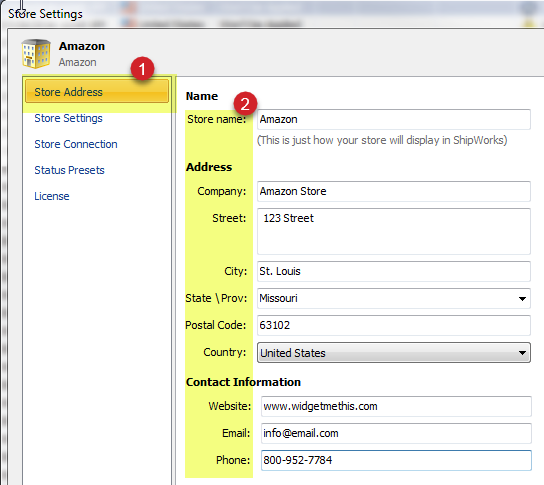
Task: Click the "Name" section heading
Action: (202, 96)
